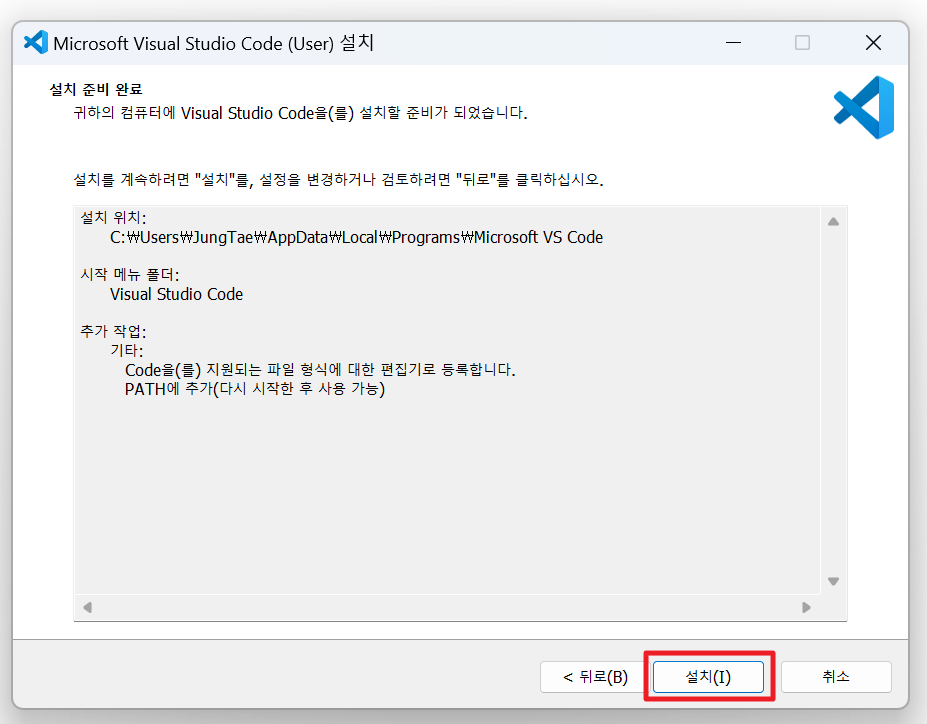Cancel setup with the 취소 button
Image resolution: width=927 pixels, height=724 pixels.
(x=836, y=677)
